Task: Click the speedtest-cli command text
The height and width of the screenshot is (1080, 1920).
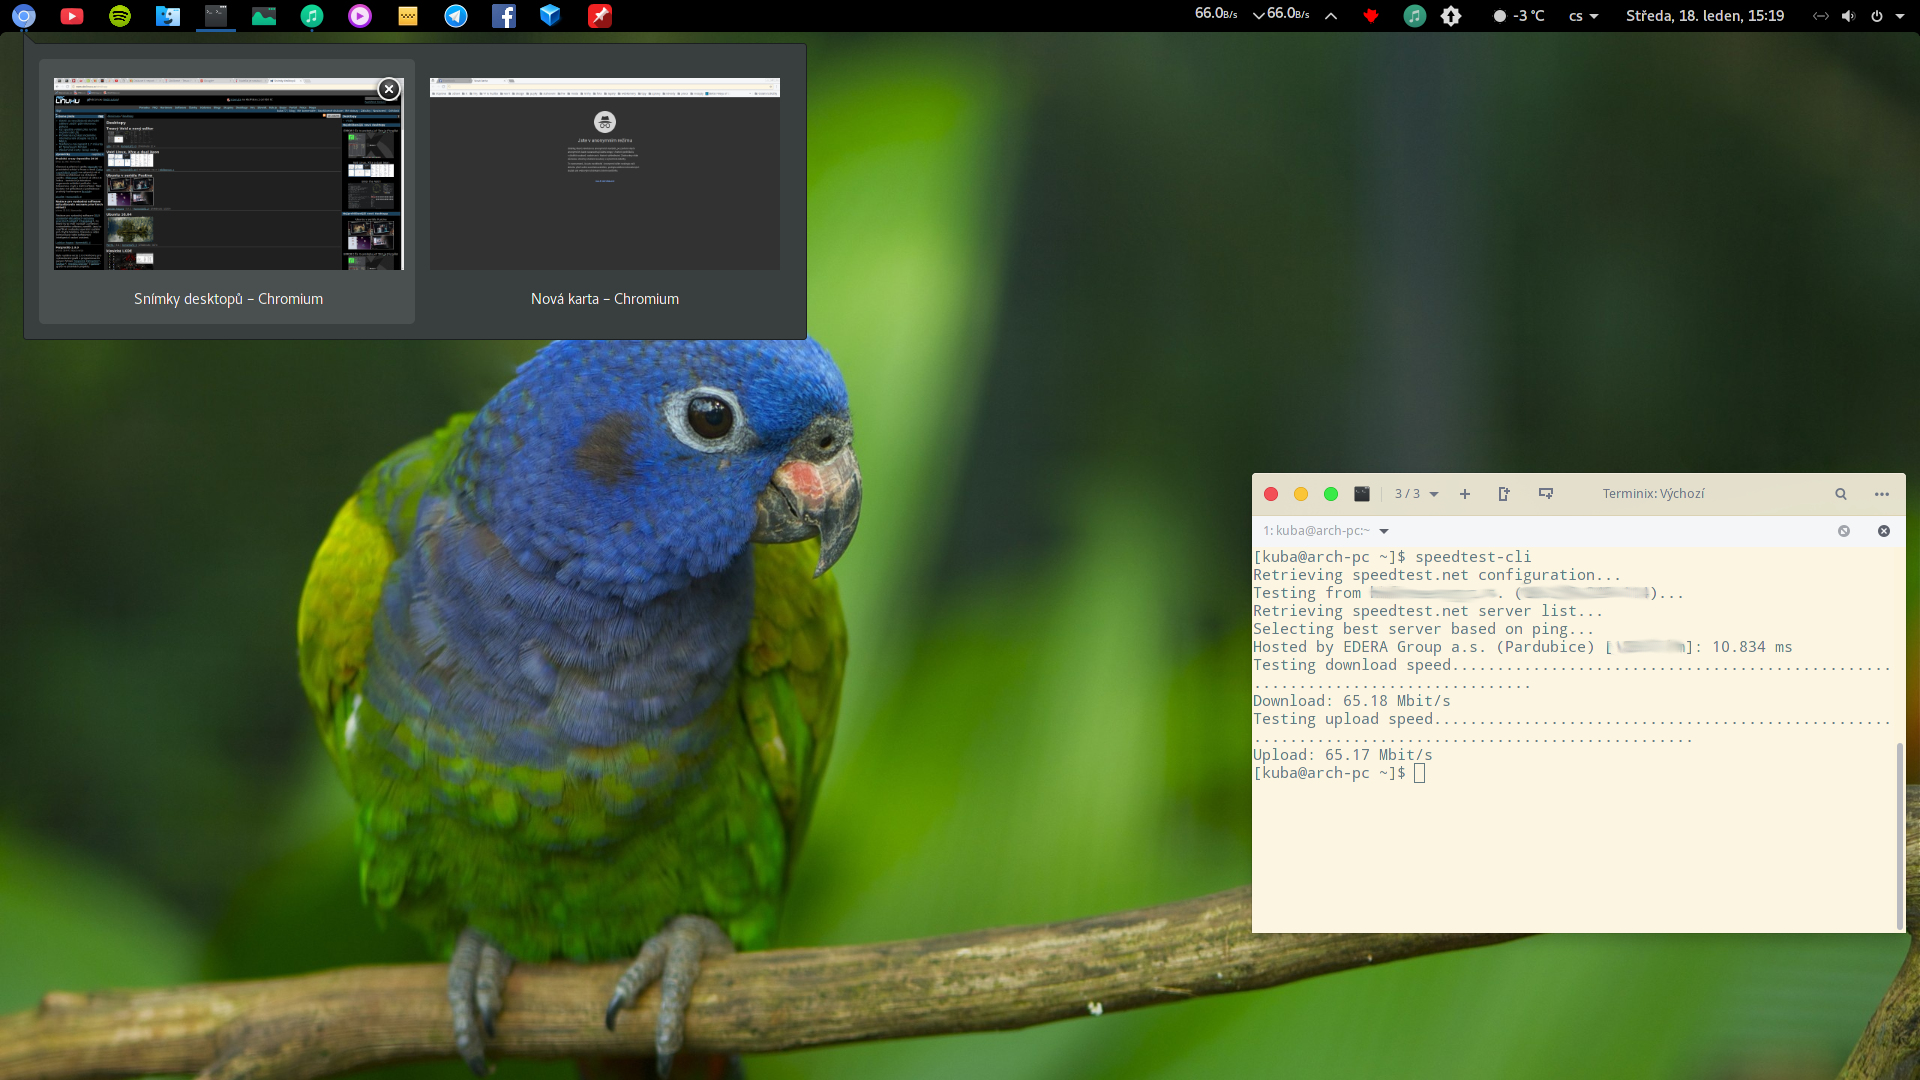Action: click(x=1473, y=557)
